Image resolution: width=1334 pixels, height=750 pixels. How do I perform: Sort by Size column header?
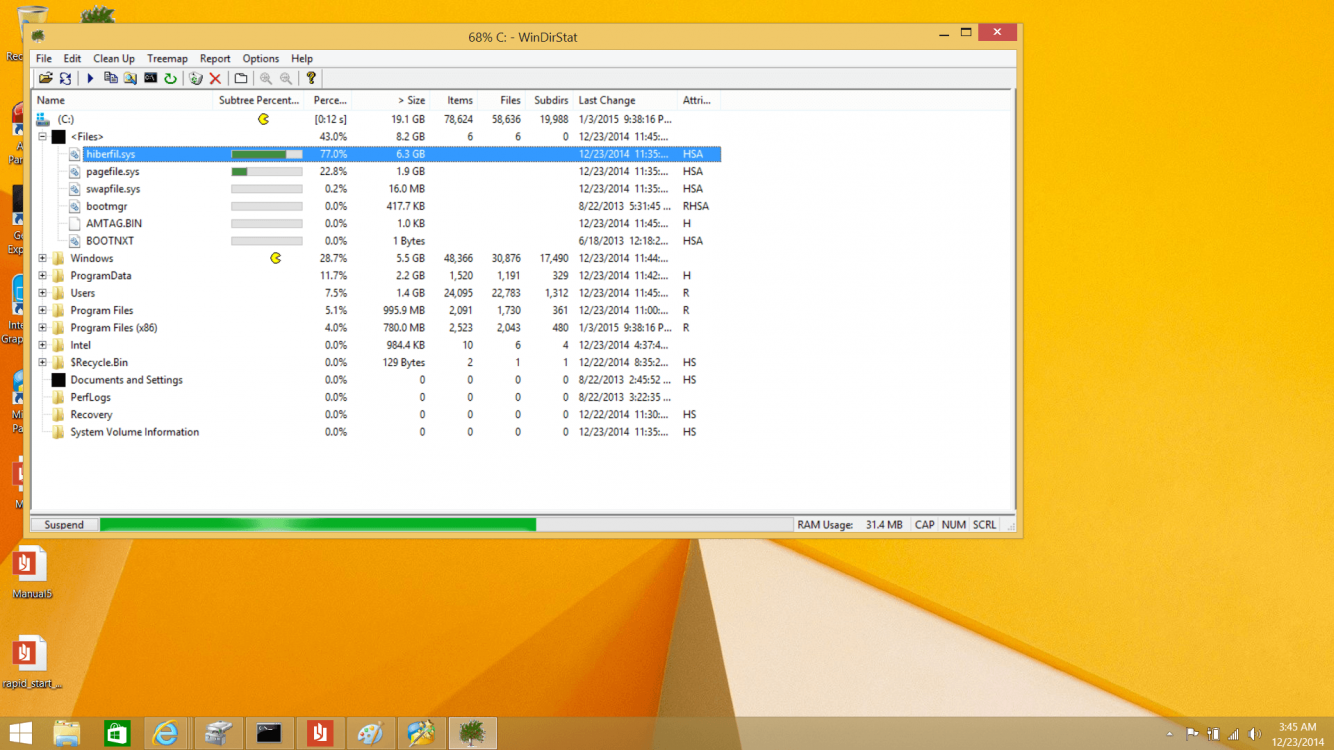391,100
